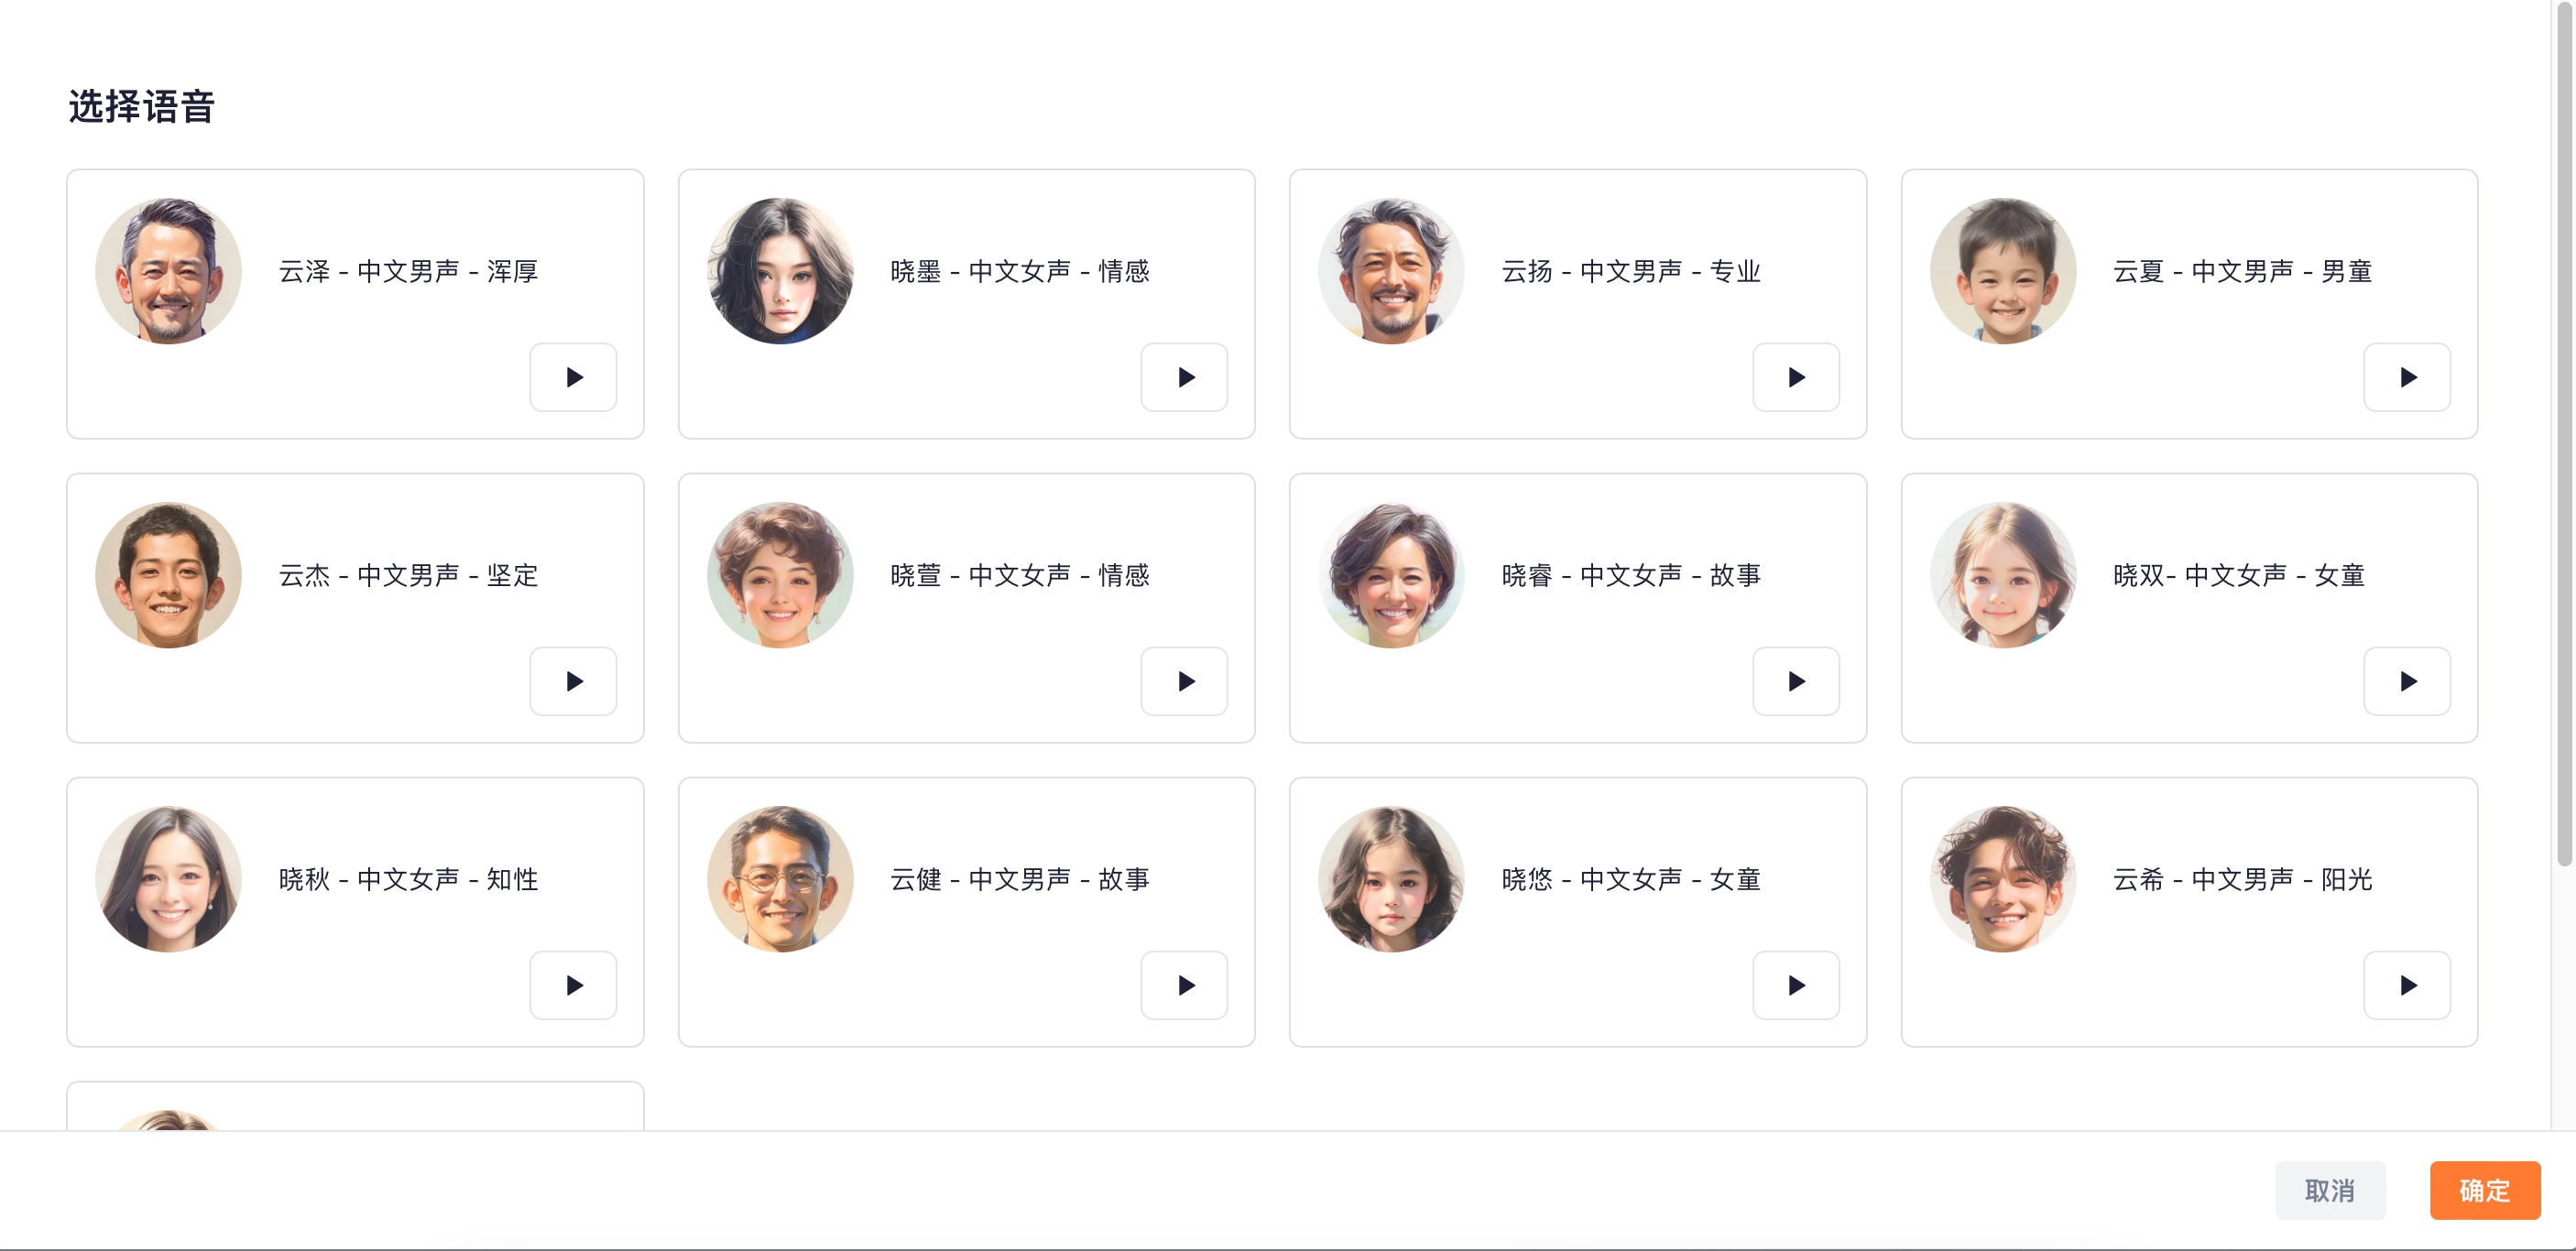Play preview of 晓悠 女童 voice

(x=1796, y=985)
